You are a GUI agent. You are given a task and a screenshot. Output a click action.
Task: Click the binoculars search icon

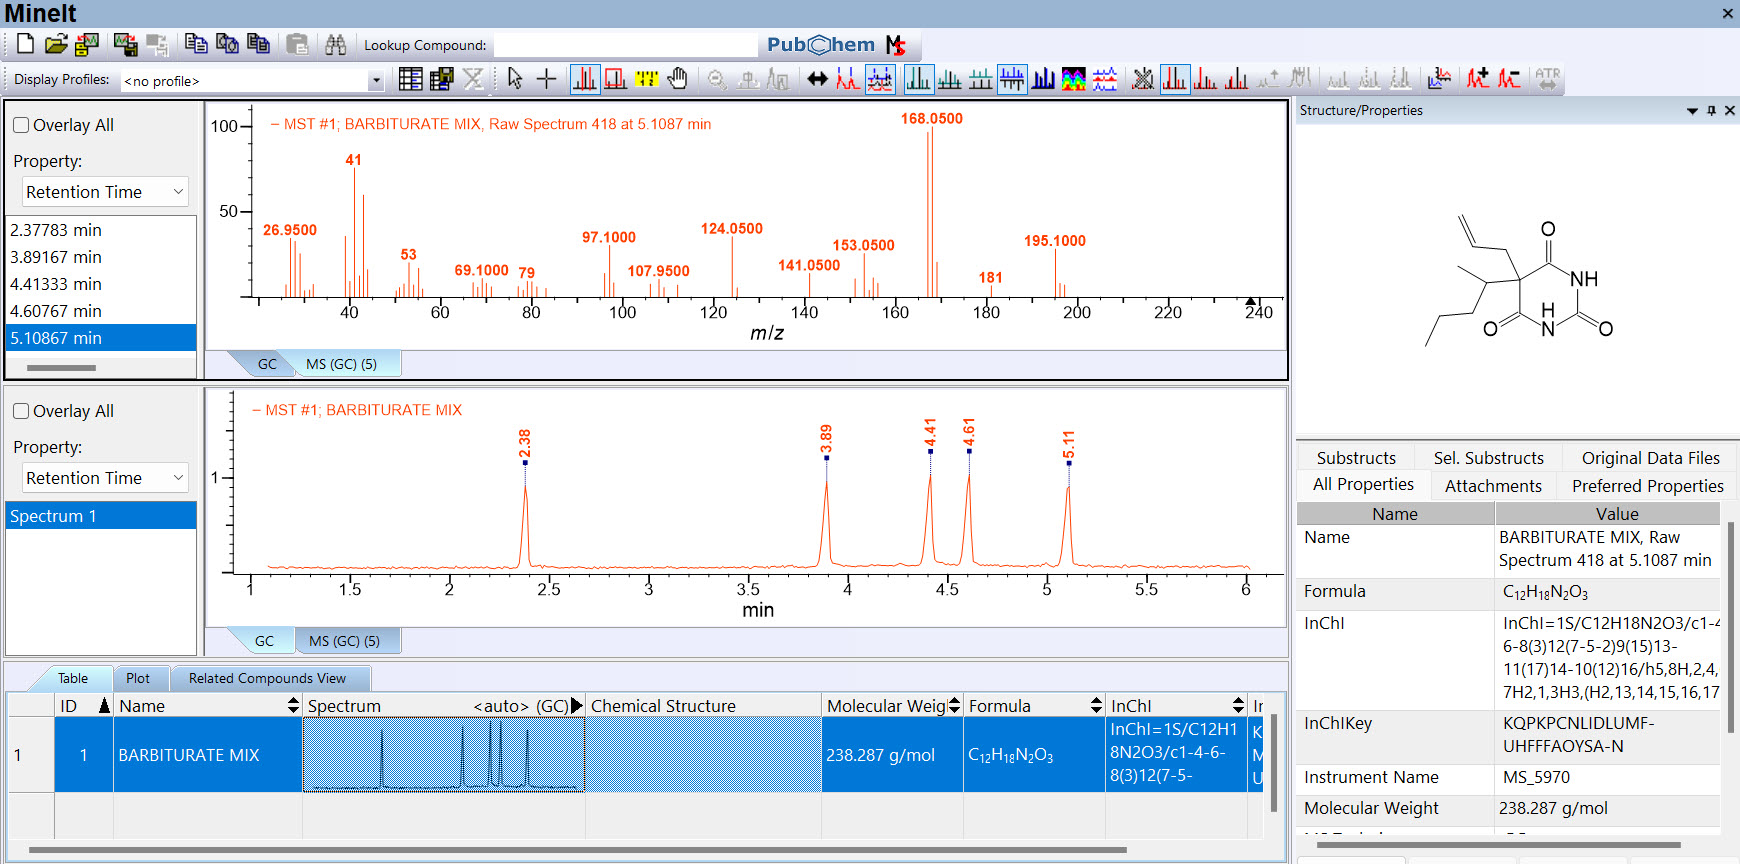(x=335, y=44)
